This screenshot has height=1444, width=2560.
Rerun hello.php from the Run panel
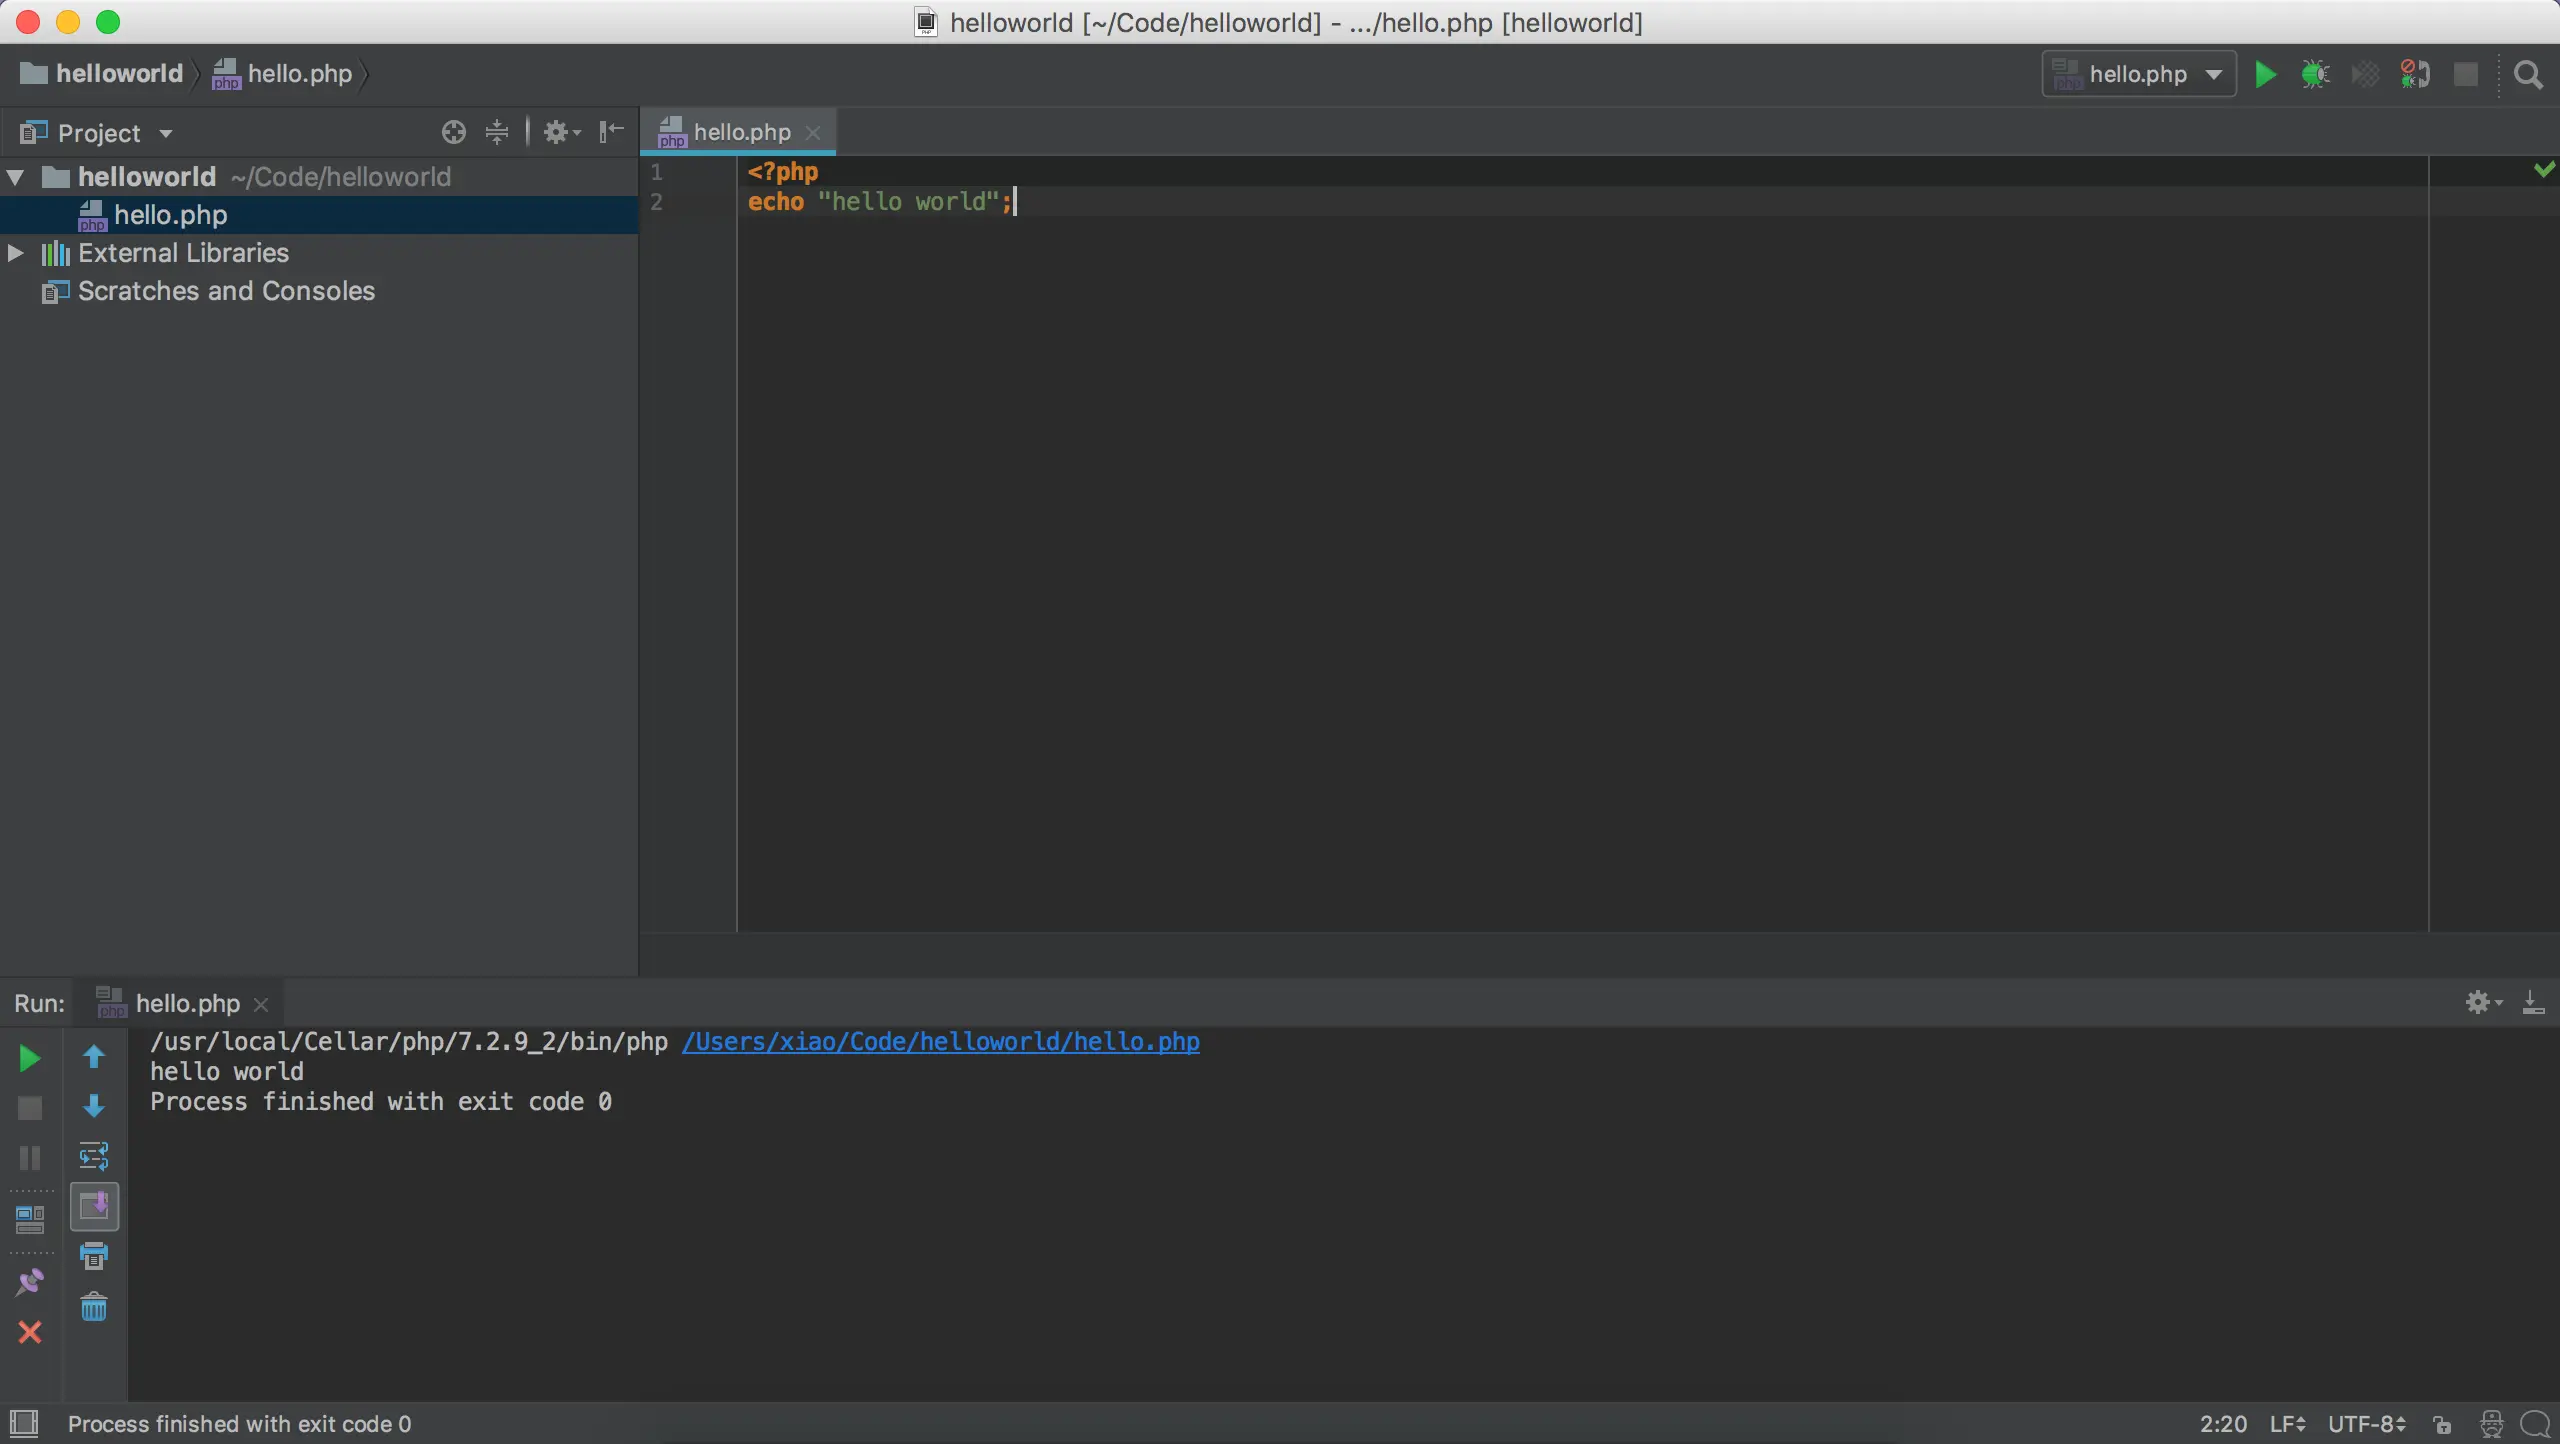[30, 1058]
